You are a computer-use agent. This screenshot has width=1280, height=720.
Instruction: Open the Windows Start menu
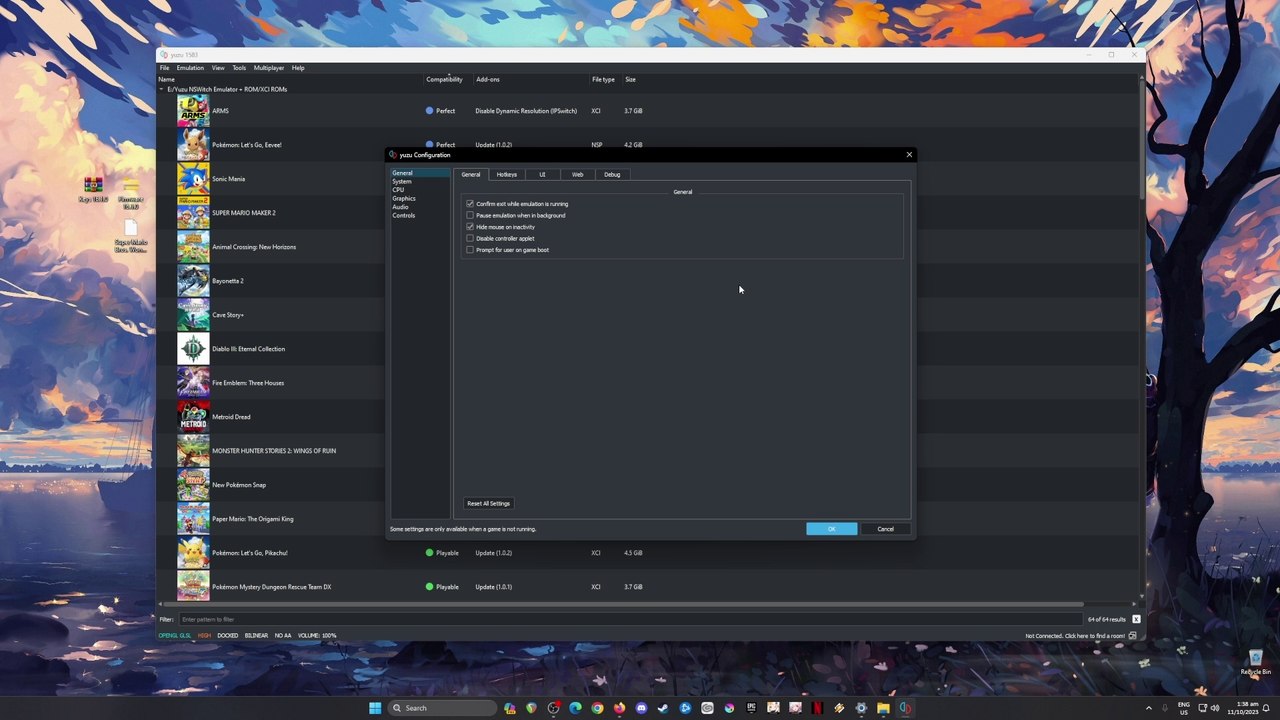click(375, 708)
